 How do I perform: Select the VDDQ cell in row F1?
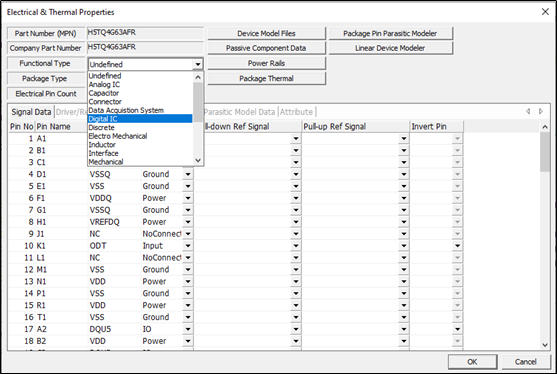pos(114,198)
